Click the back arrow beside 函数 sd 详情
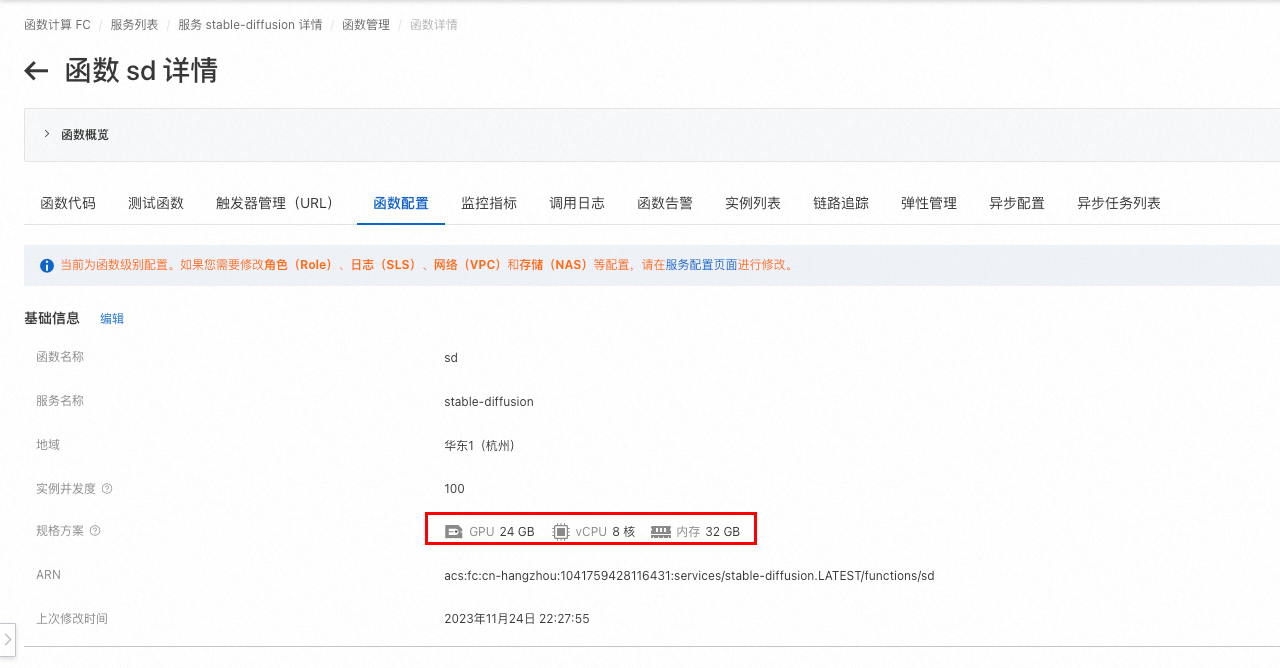 pyautogui.click(x=36, y=71)
